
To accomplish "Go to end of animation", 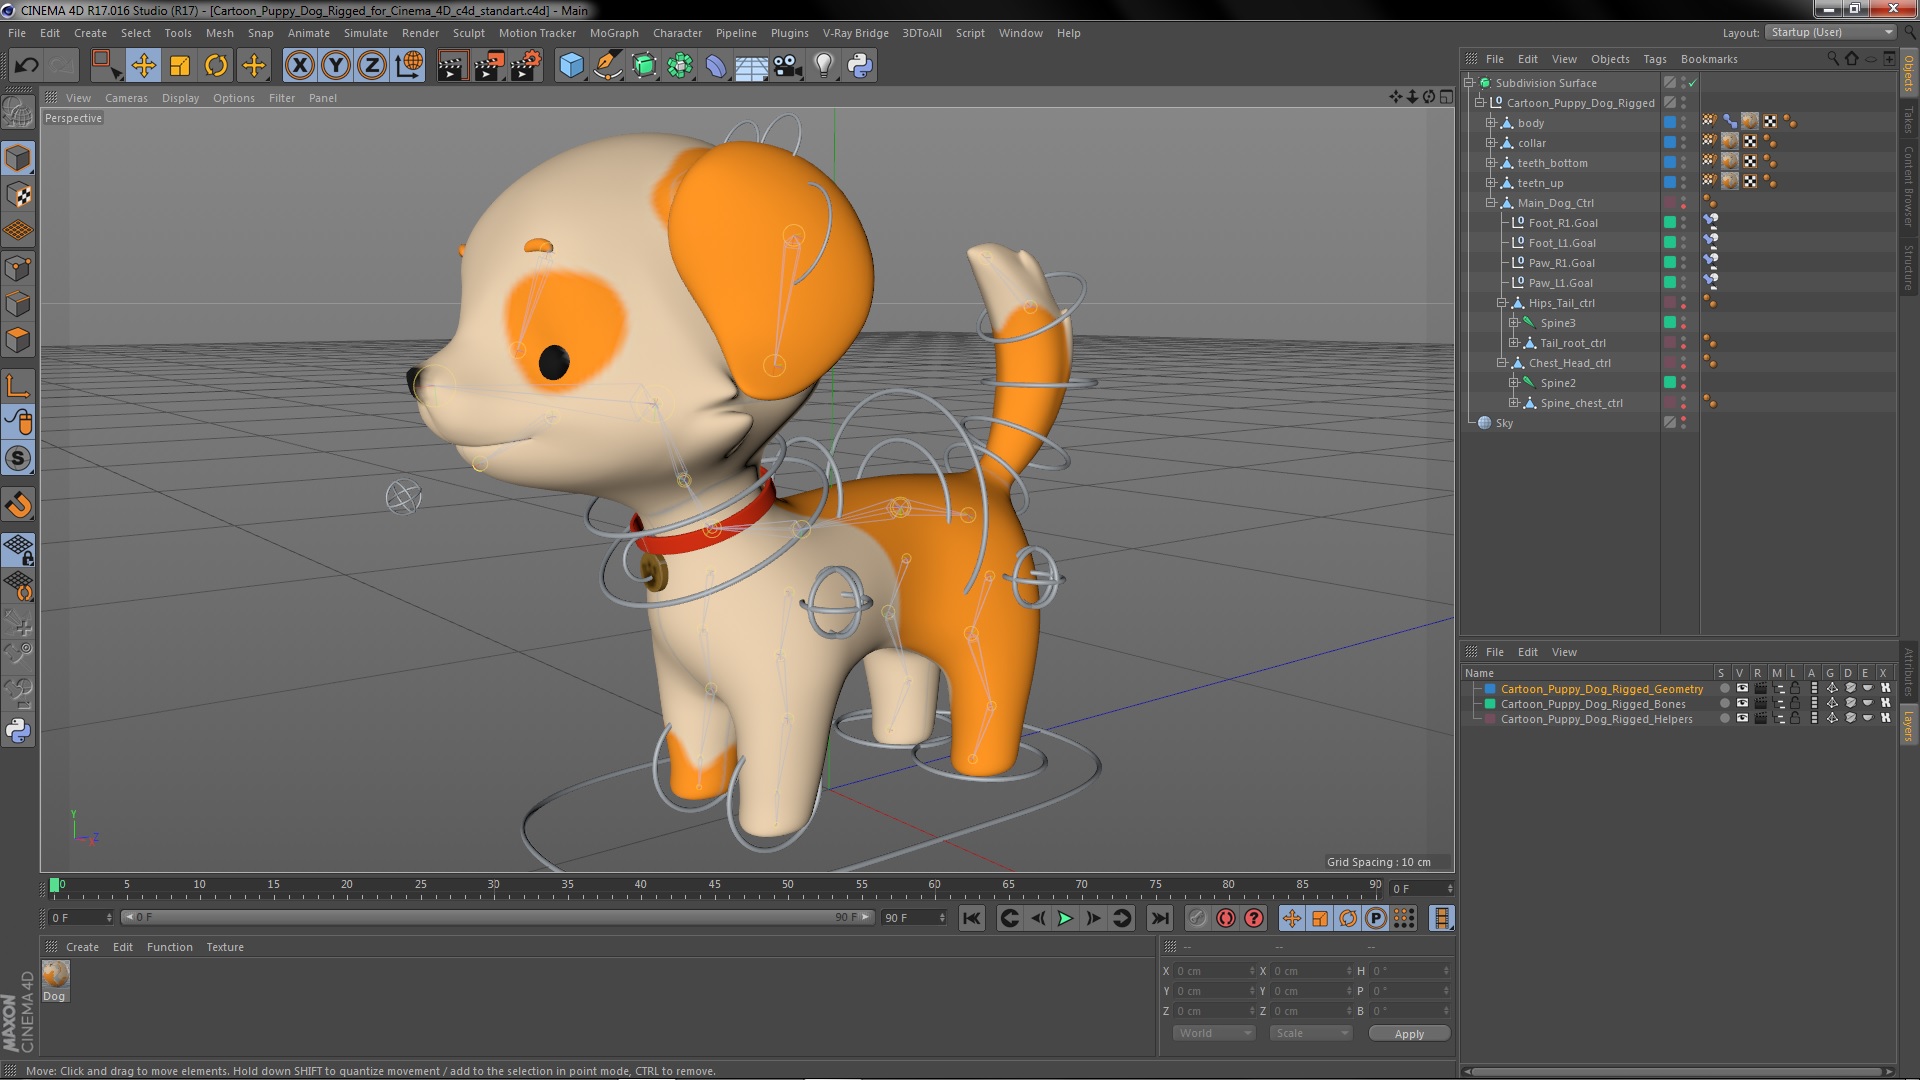I will pos(1159,918).
